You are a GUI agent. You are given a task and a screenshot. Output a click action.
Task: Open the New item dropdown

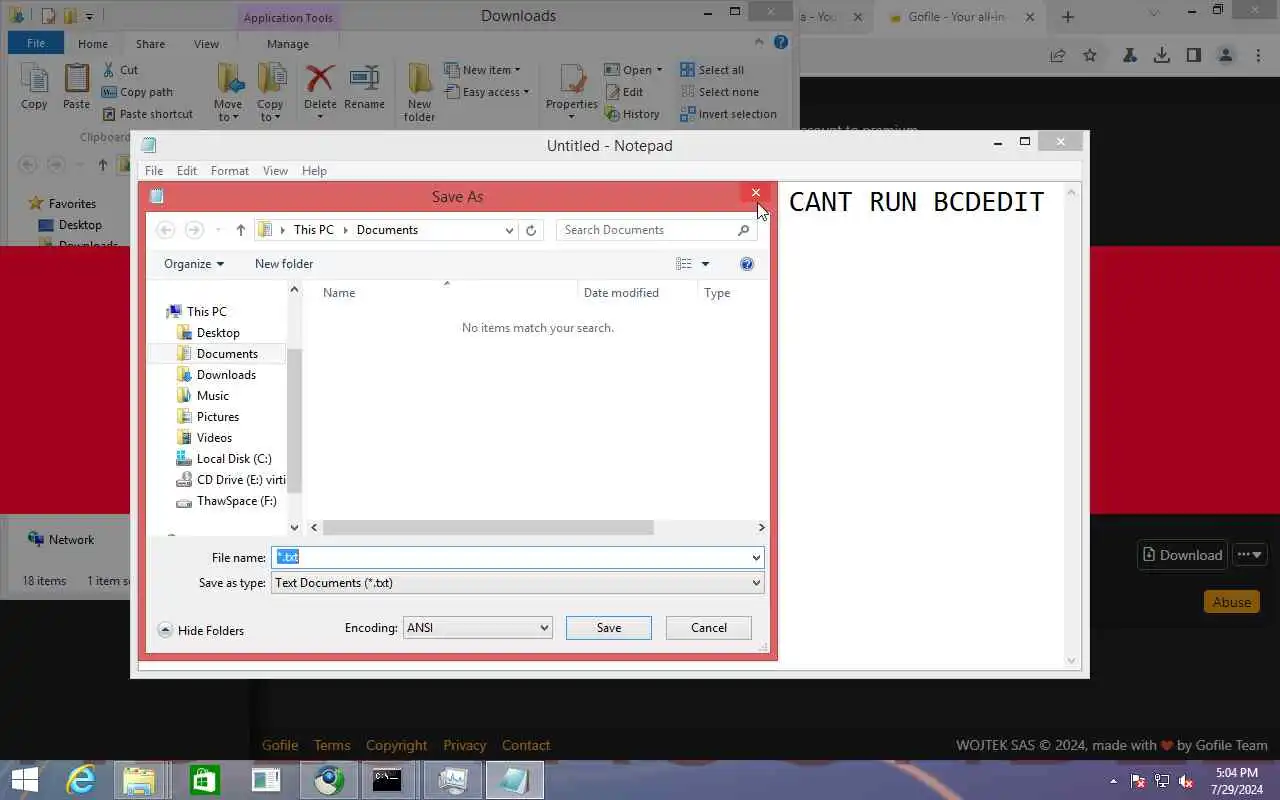(x=482, y=70)
